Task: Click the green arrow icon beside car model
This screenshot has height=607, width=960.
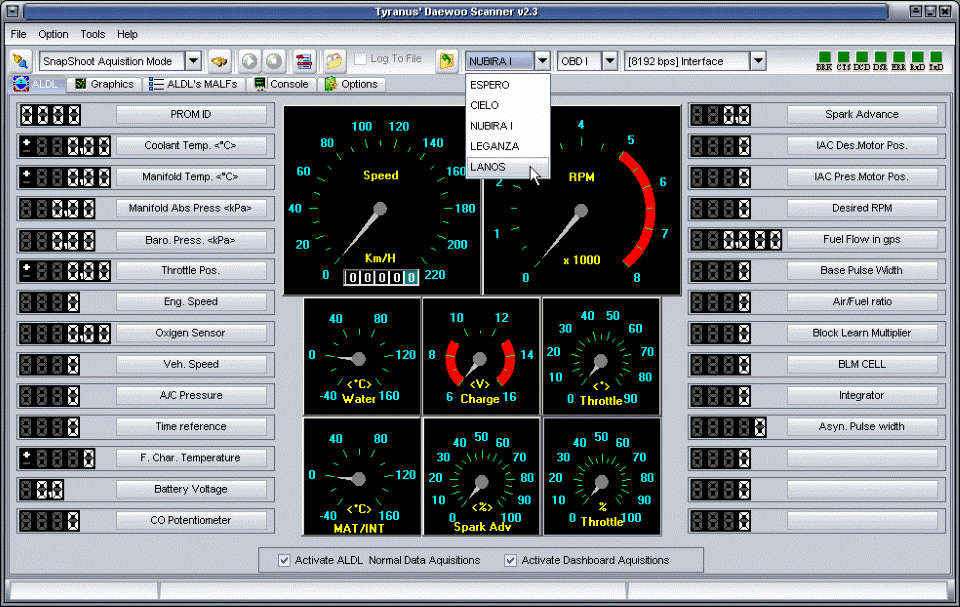Action: (x=446, y=61)
